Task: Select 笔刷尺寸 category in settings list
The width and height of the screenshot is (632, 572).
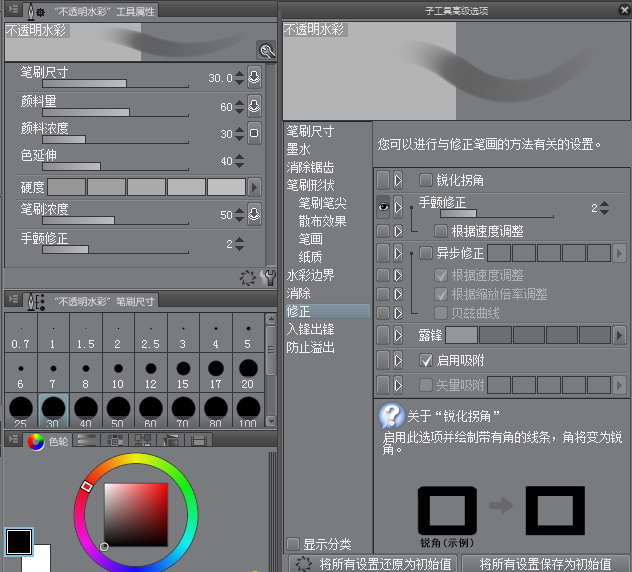Action: (310, 131)
